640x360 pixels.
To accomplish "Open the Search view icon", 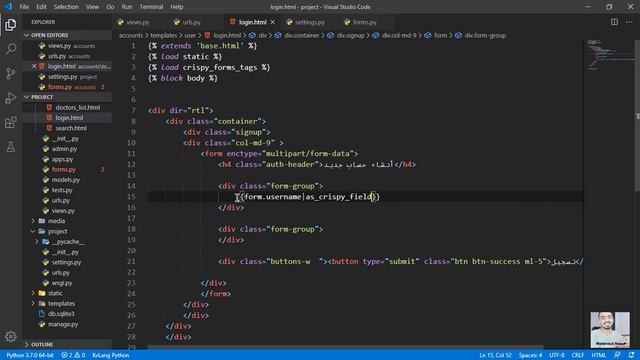I will (11, 49).
